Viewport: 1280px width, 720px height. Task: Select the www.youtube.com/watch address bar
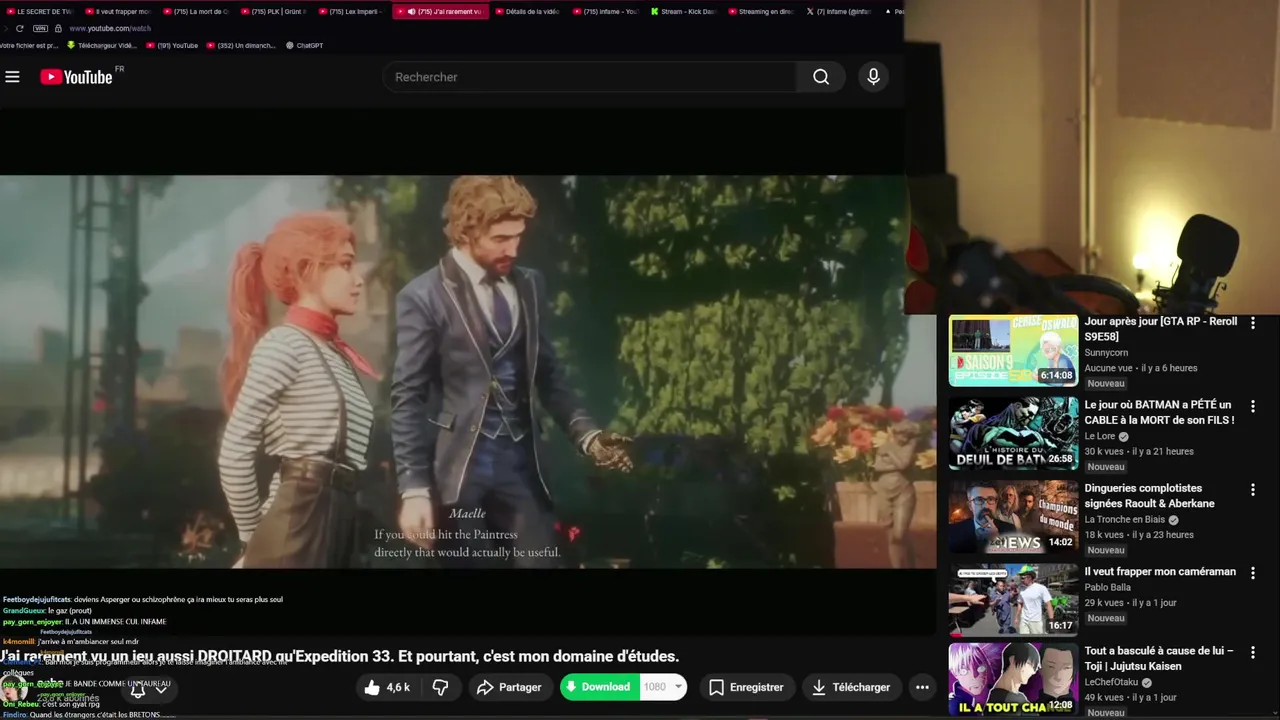(110, 28)
